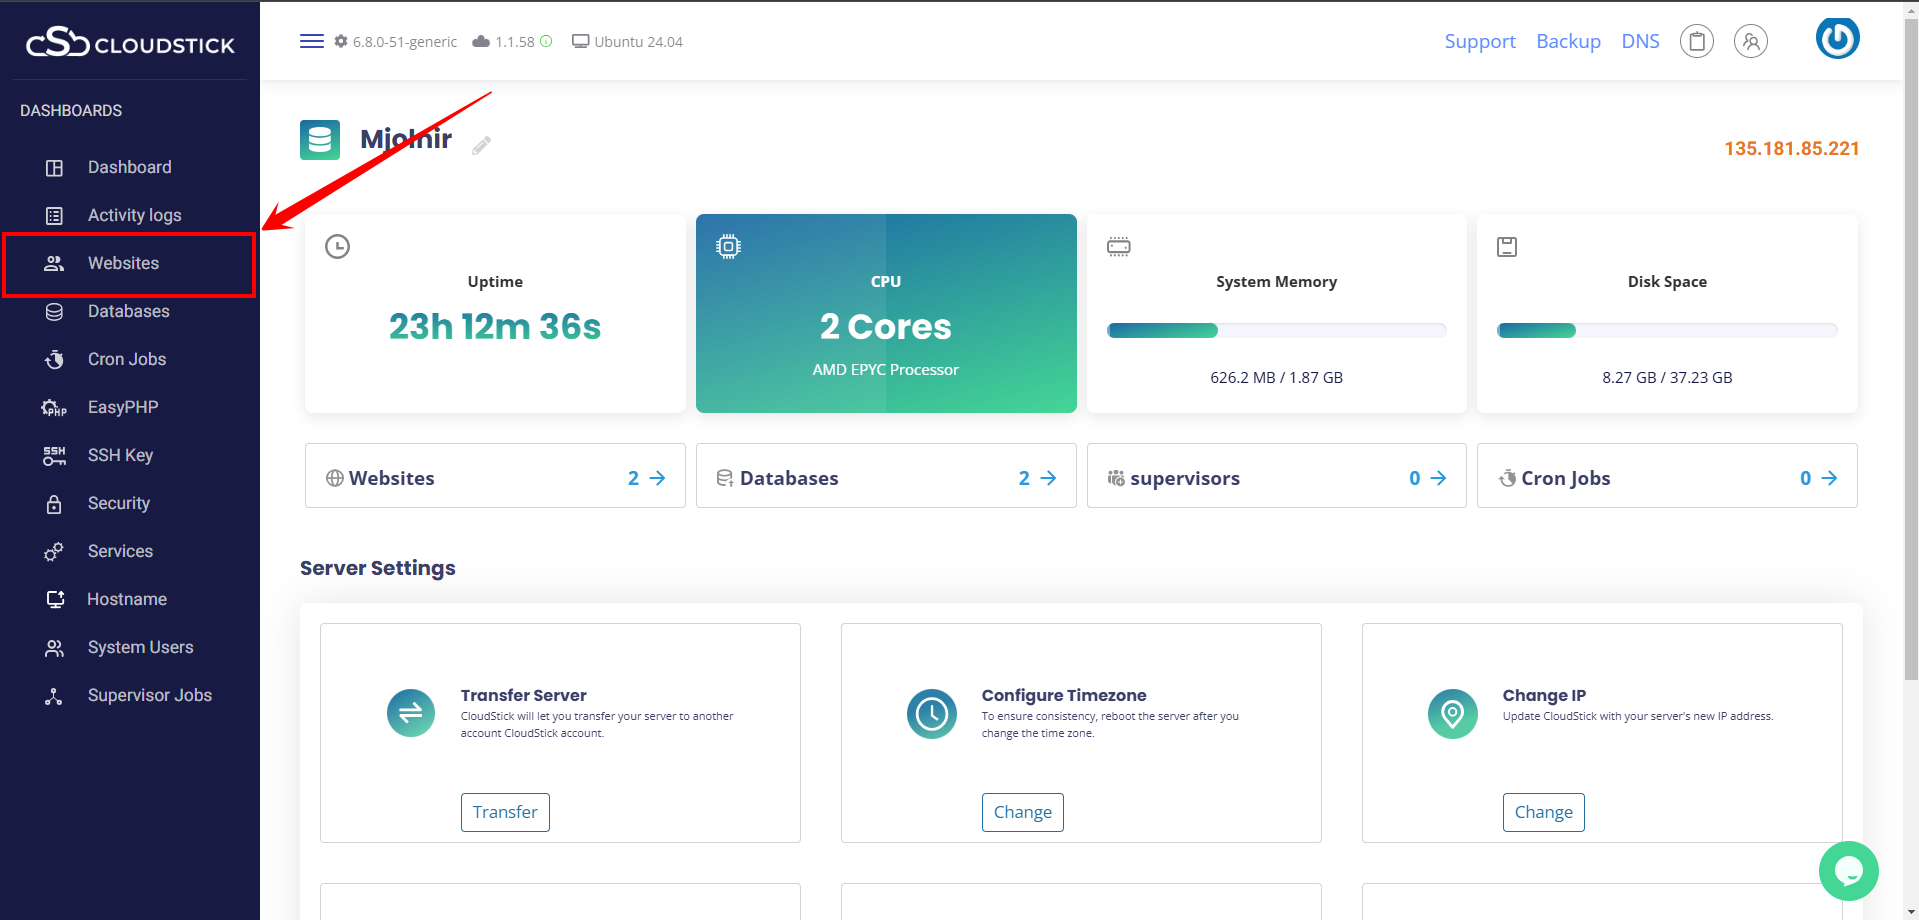The image size is (1919, 920).
Task: Click the pencil icon to rename Mjolnir
Action: (481, 146)
